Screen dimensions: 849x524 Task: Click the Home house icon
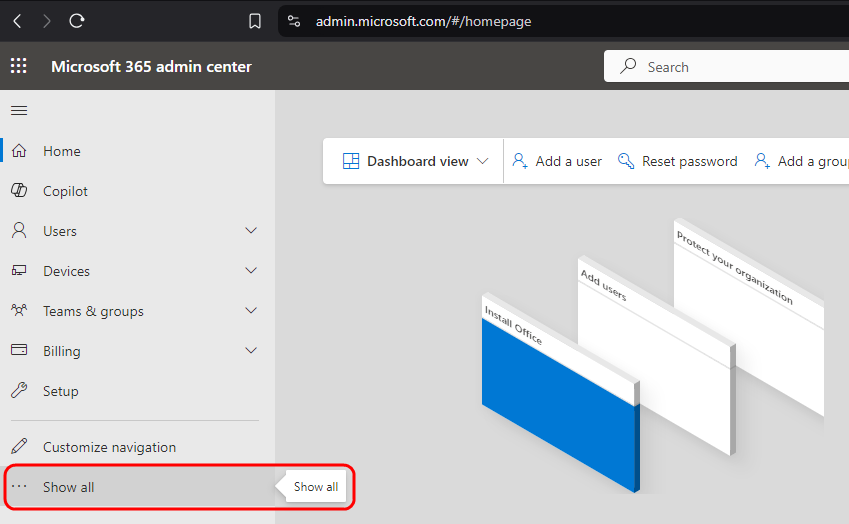point(19,151)
